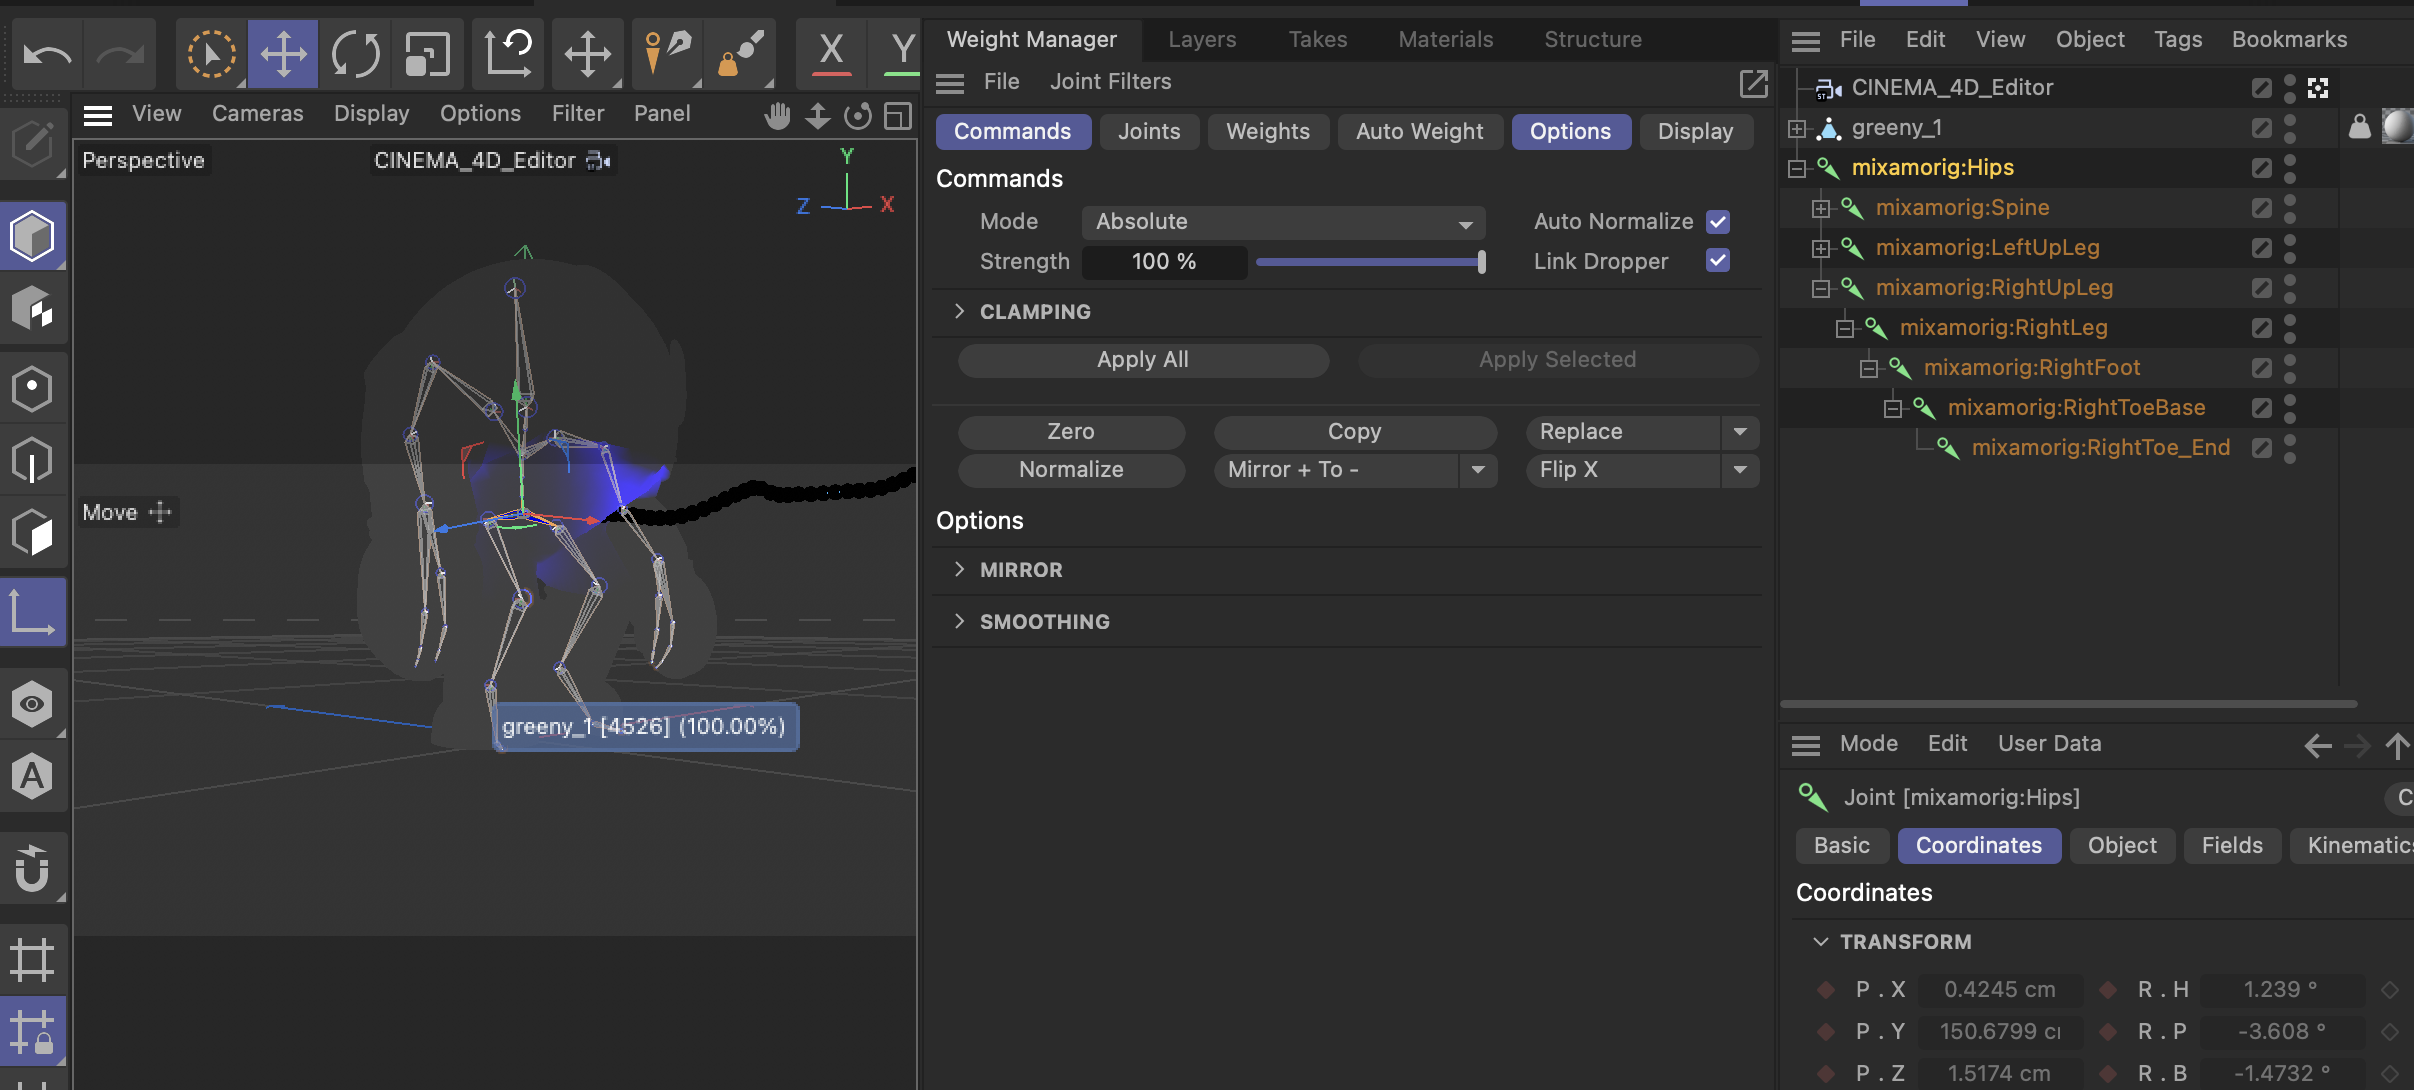
Task: Click the Viewport Solo eye icon
Action: tap(32, 704)
